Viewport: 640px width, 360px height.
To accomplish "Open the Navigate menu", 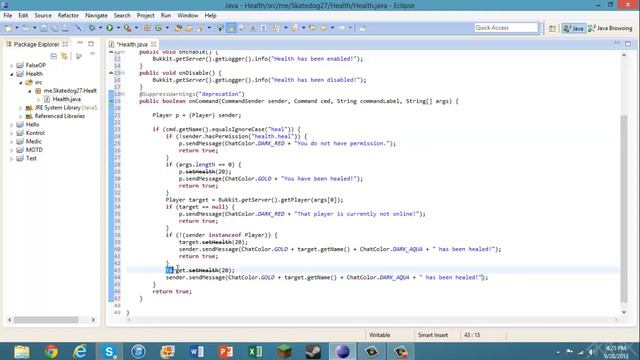I will tap(96, 16).
